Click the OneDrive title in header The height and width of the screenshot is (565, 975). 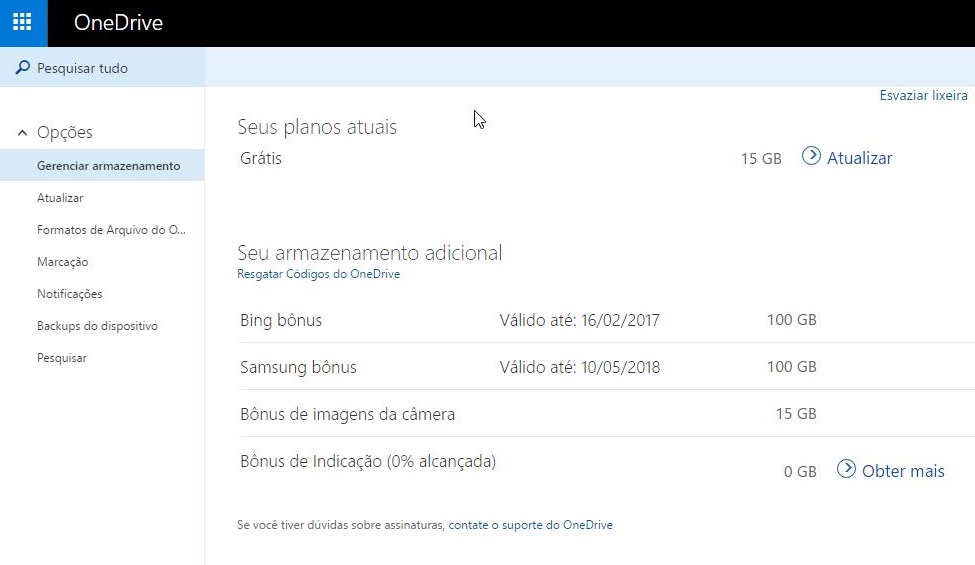pos(118,23)
